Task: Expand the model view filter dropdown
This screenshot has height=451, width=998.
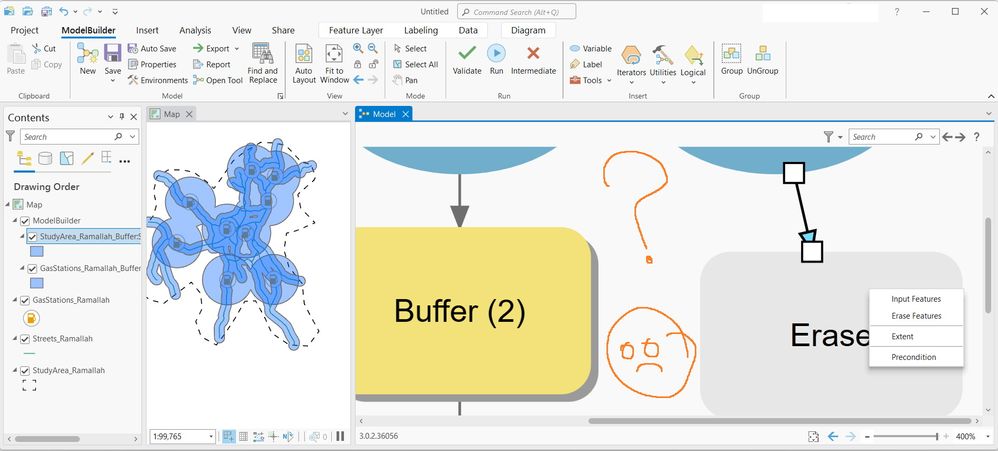Action: (841, 137)
